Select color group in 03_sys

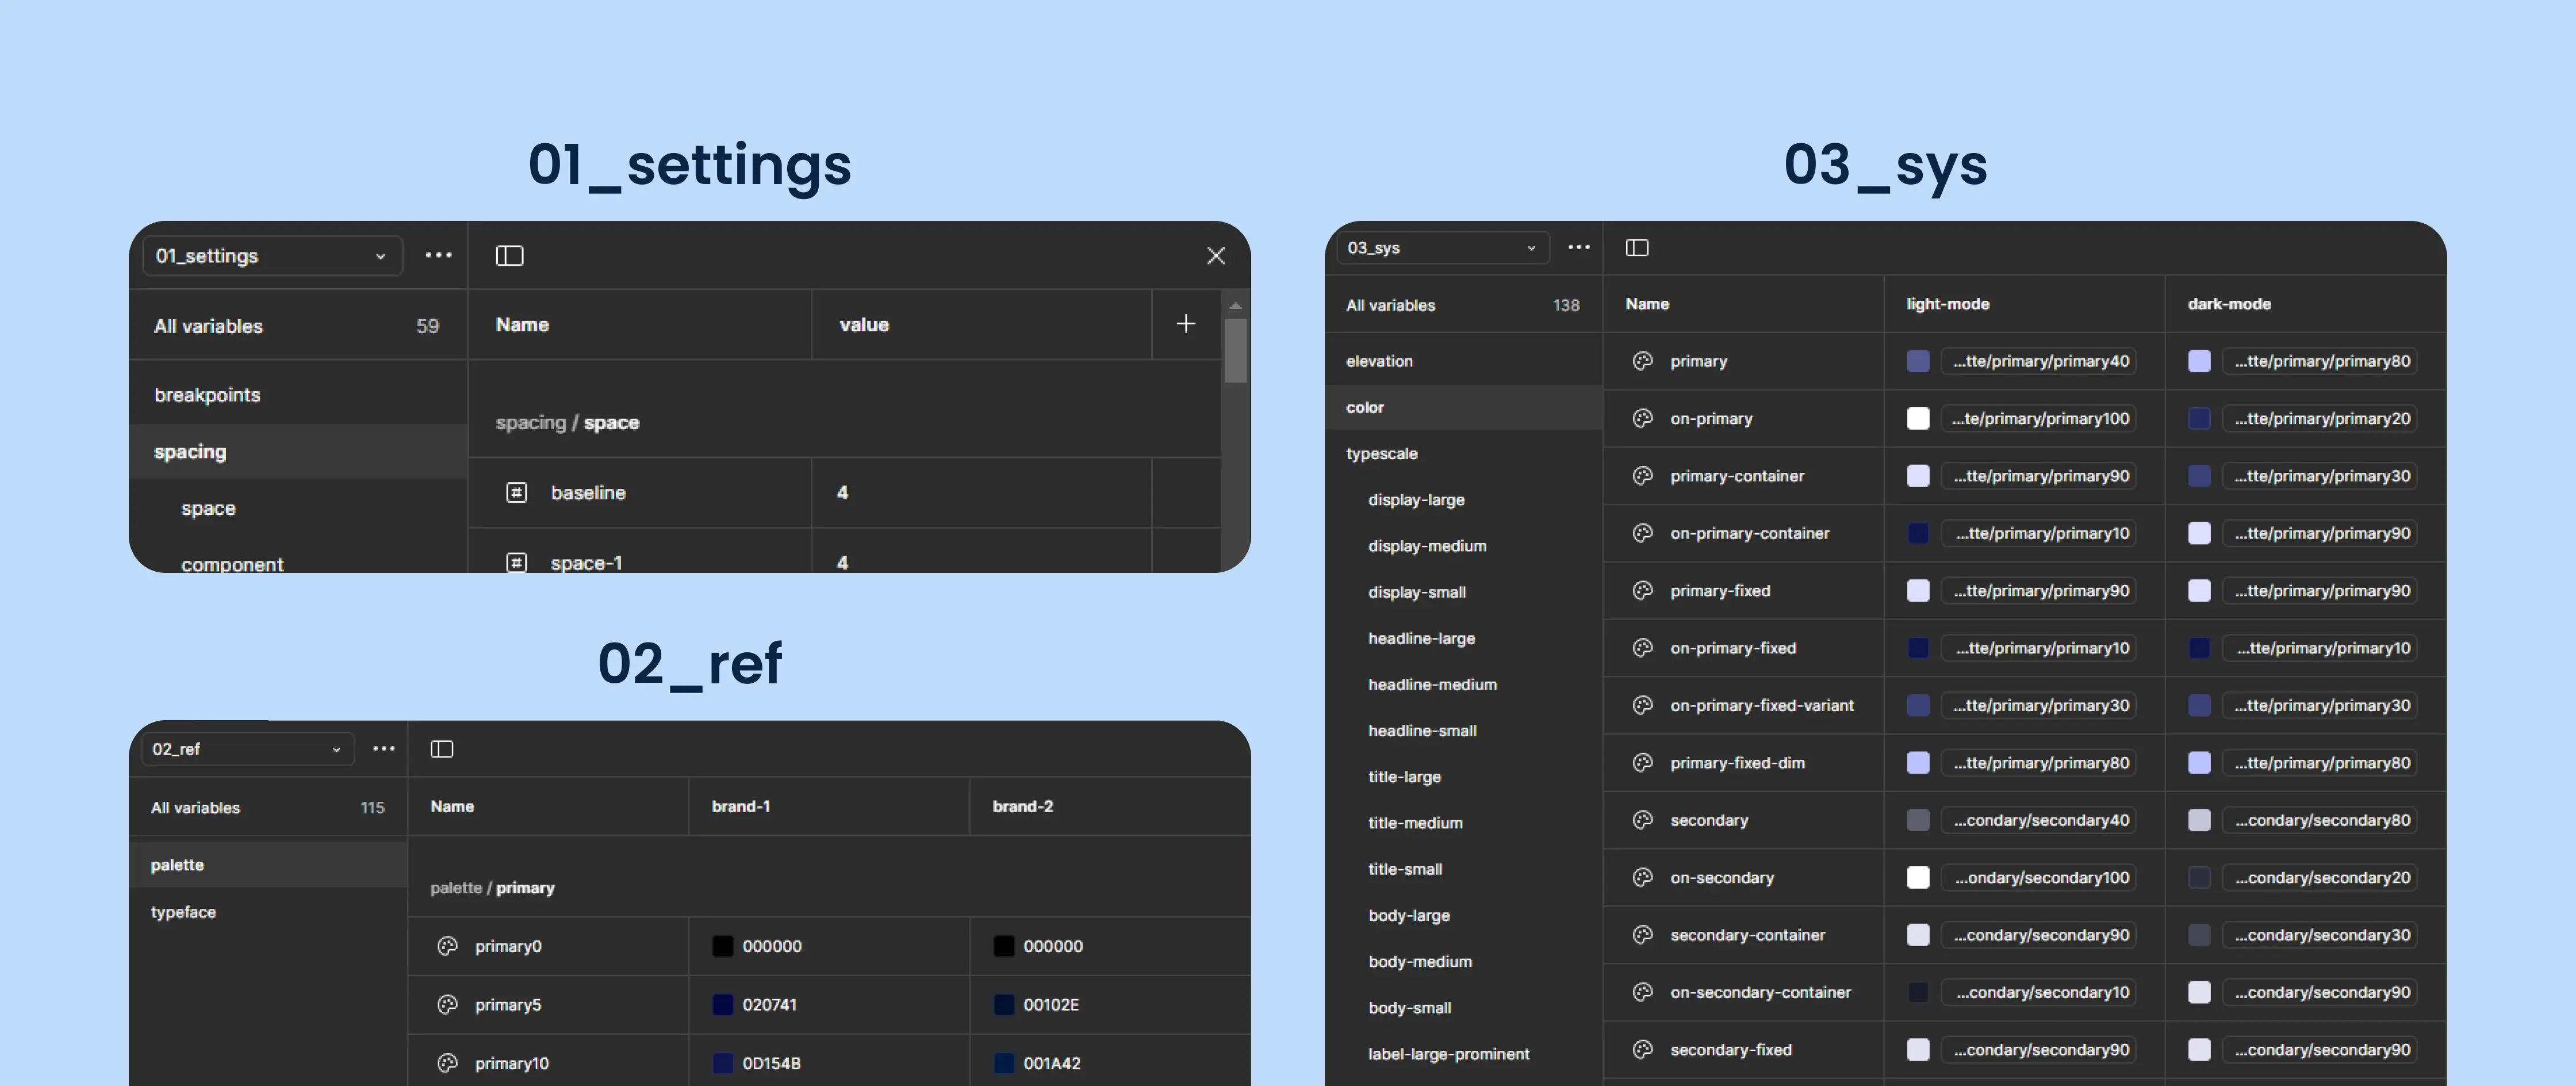[1464, 407]
